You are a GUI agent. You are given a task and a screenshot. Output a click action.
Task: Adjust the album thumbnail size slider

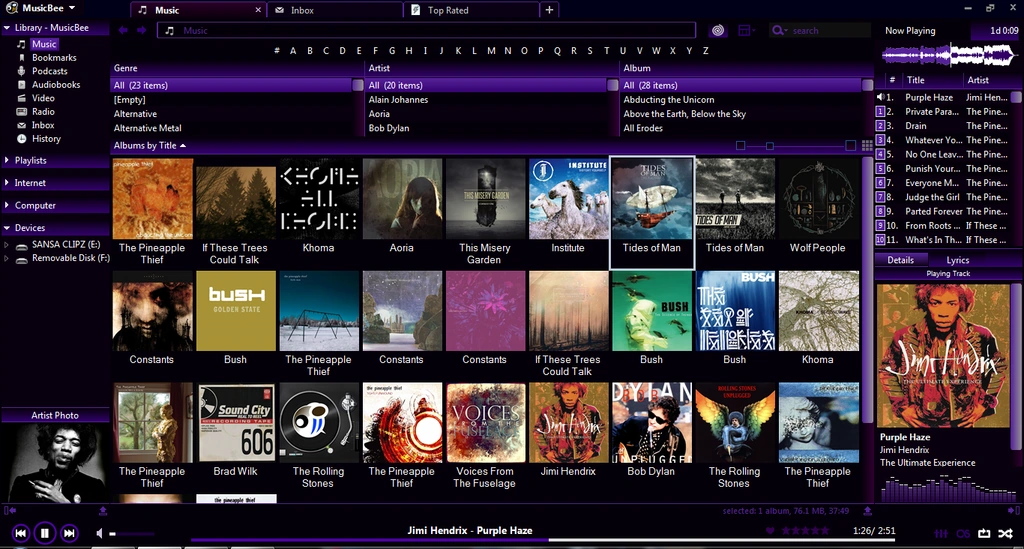pyautogui.click(x=770, y=146)
